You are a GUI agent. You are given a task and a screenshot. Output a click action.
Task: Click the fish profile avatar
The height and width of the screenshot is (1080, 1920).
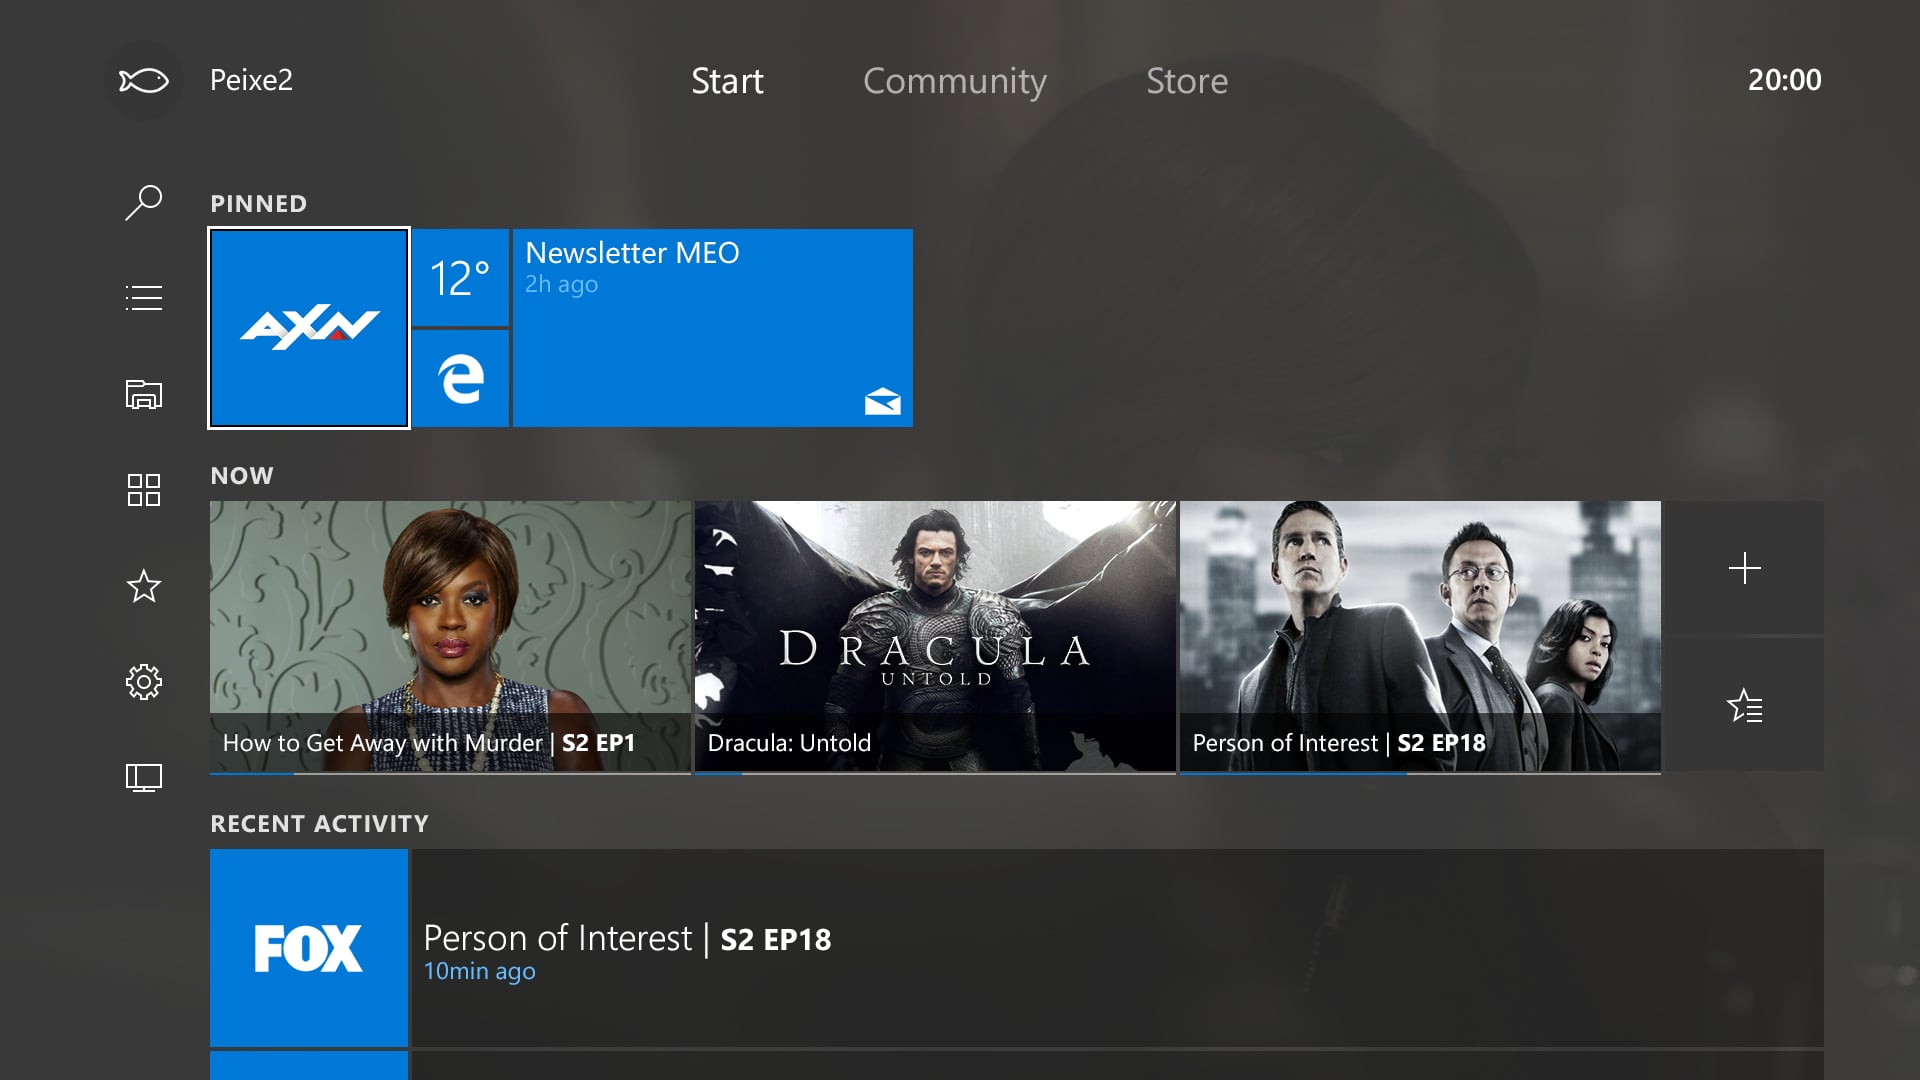pyautogui.click(x=144, y=80)
